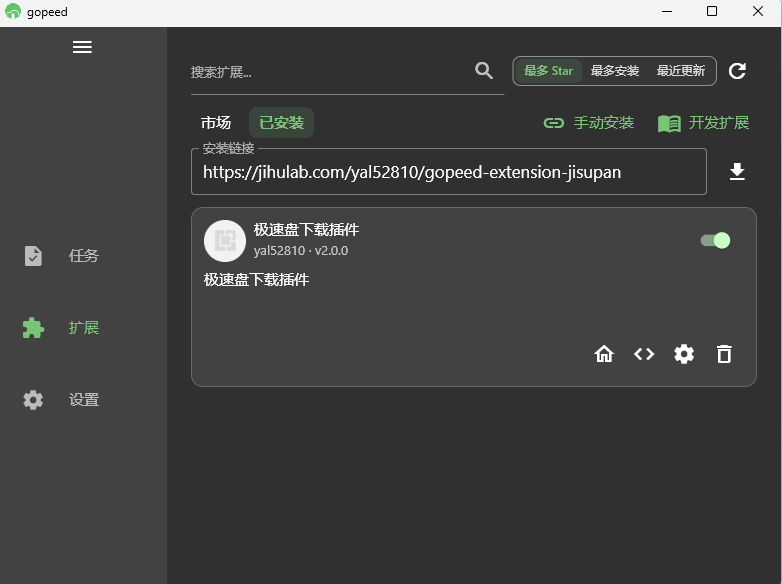
Task: Click the download icon beside install link
Action: pyautogui.click(x=737, y=172)
